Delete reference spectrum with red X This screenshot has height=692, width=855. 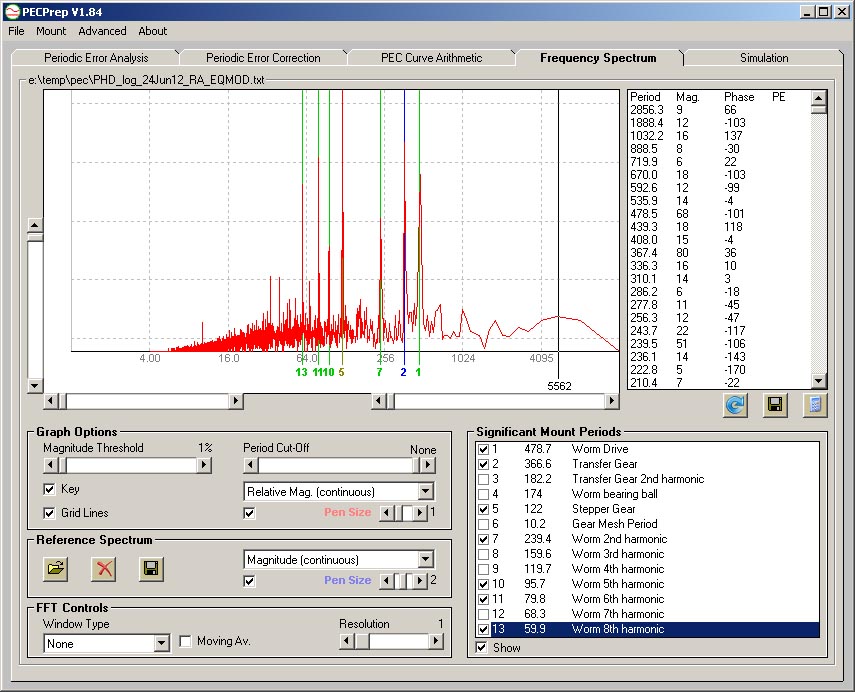(x=104, y=568)
